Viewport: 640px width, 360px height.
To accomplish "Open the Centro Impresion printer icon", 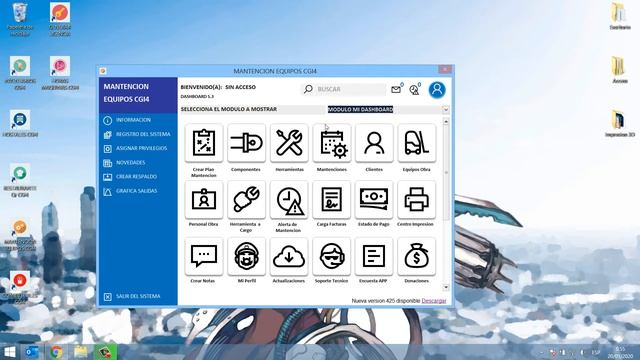I will point(416,200).
